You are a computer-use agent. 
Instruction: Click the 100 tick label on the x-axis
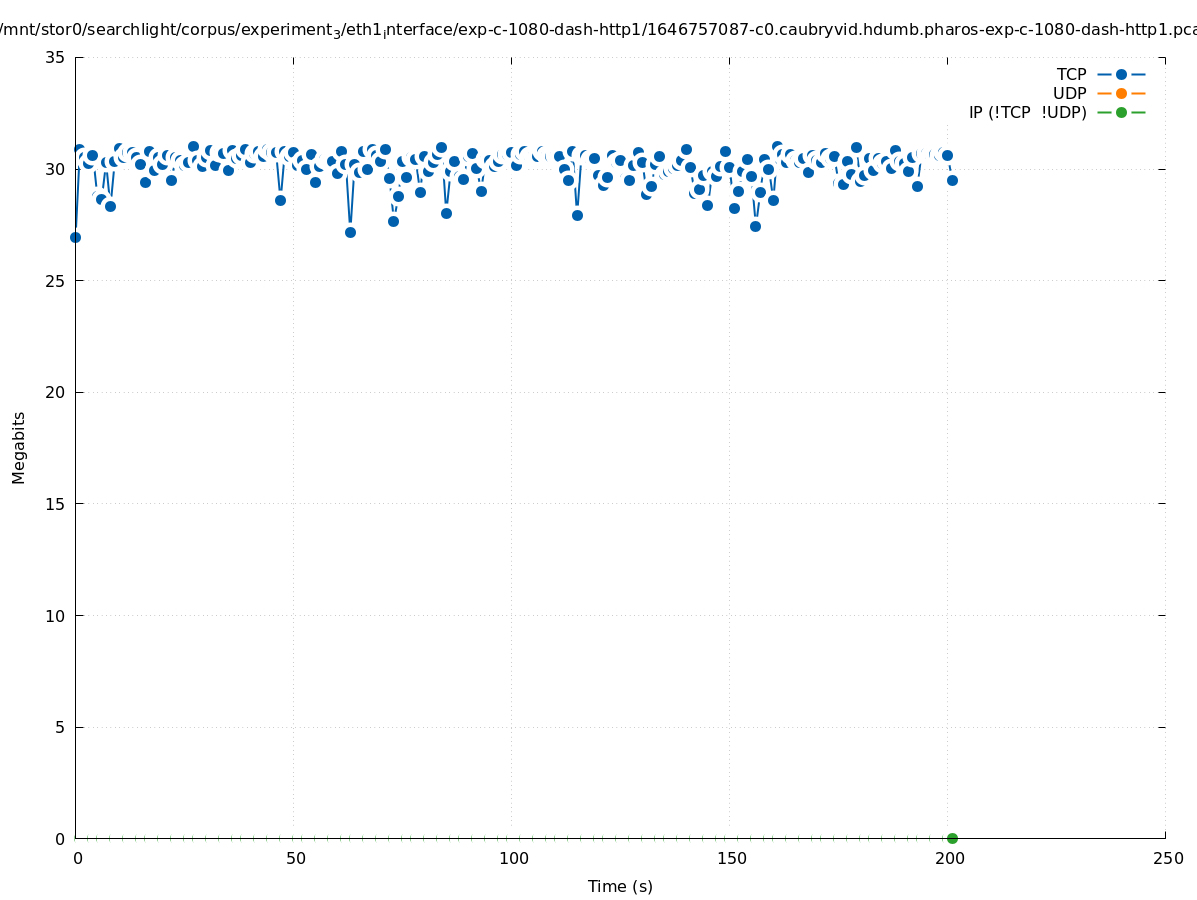coord(513,858)
